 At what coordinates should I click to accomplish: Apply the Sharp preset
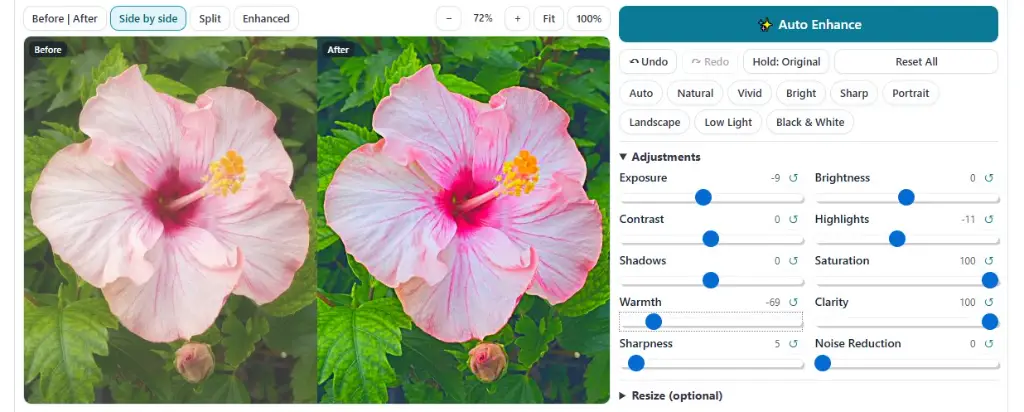click(x=854, y=93)
